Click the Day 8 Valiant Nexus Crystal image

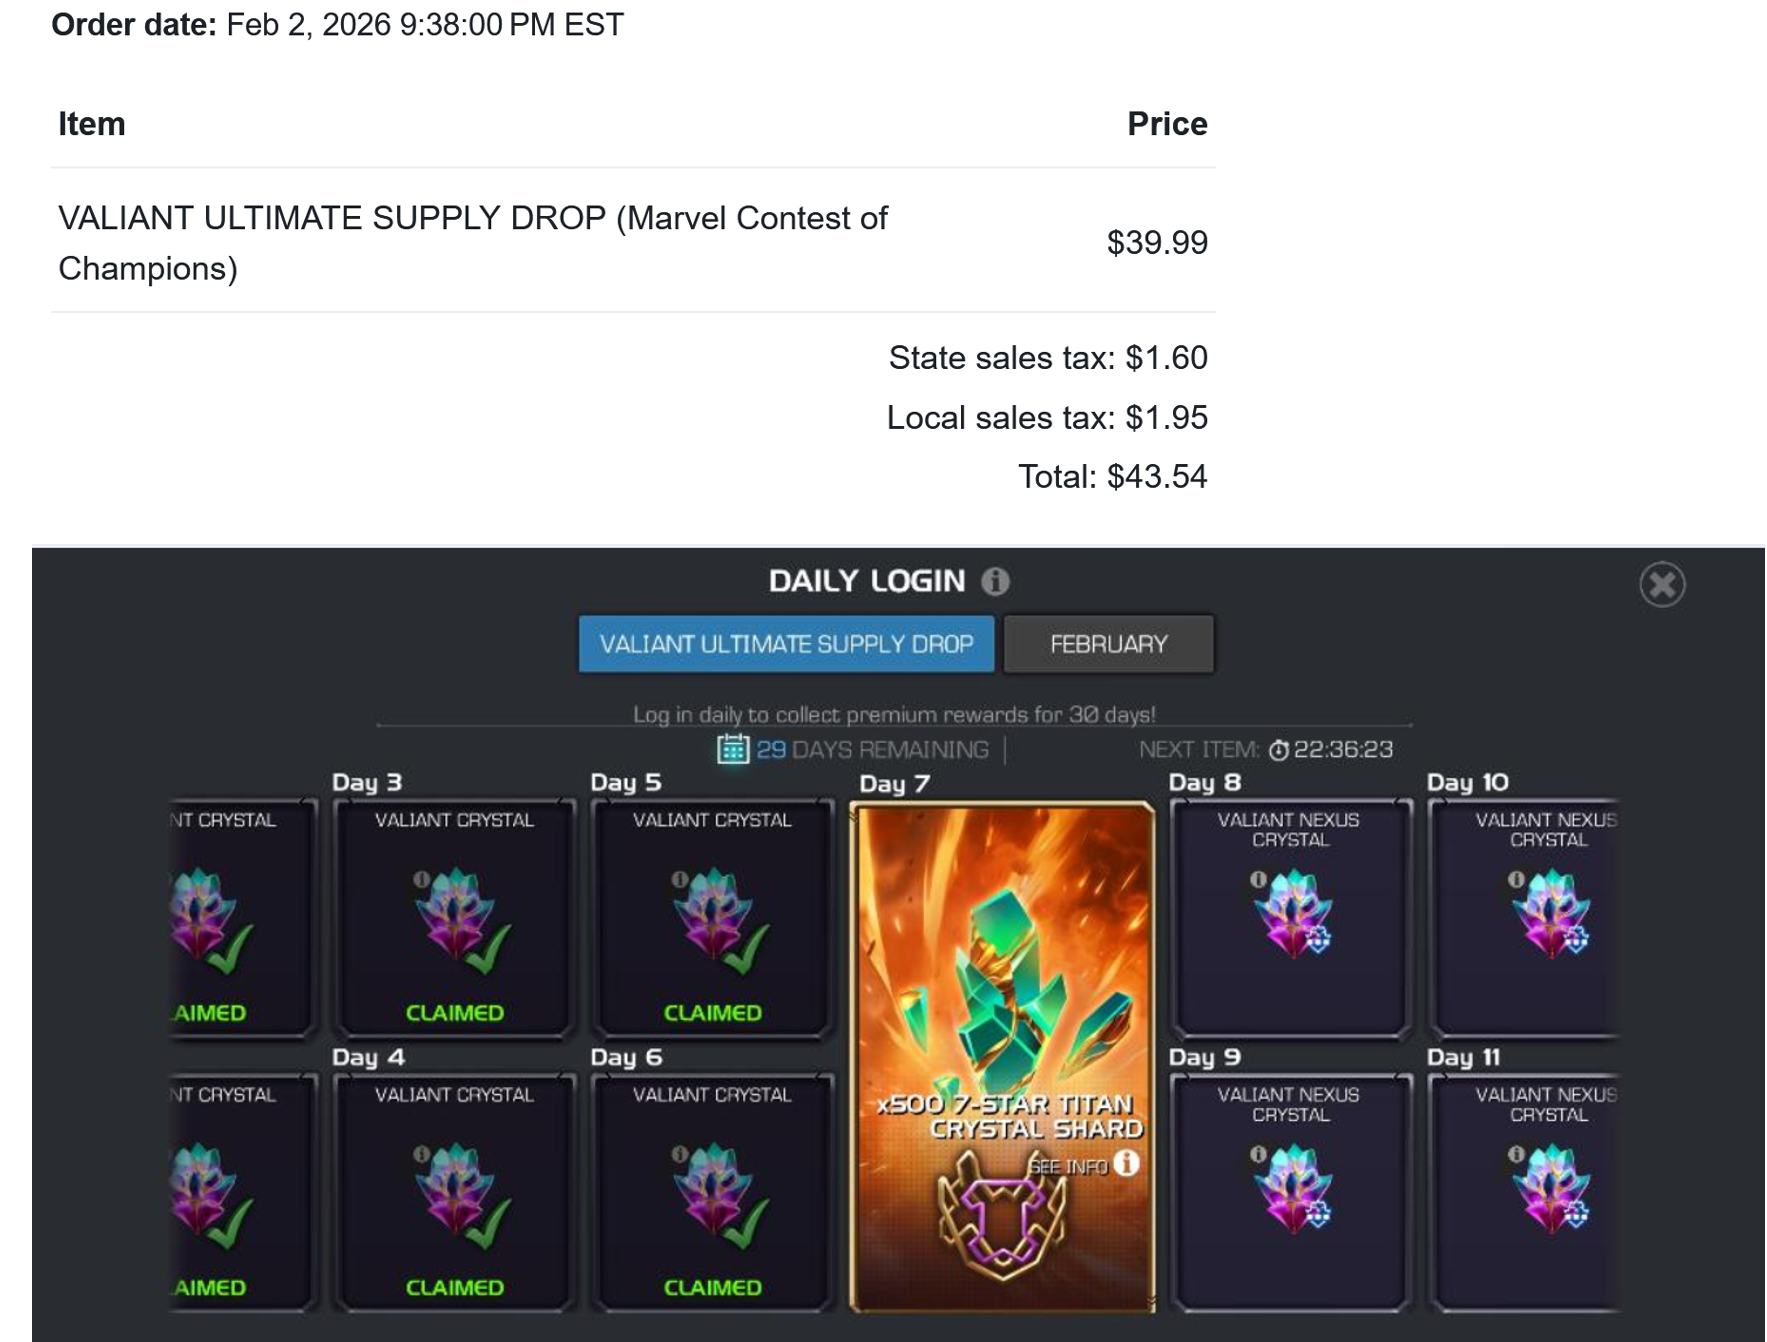tap(1293, 914)
